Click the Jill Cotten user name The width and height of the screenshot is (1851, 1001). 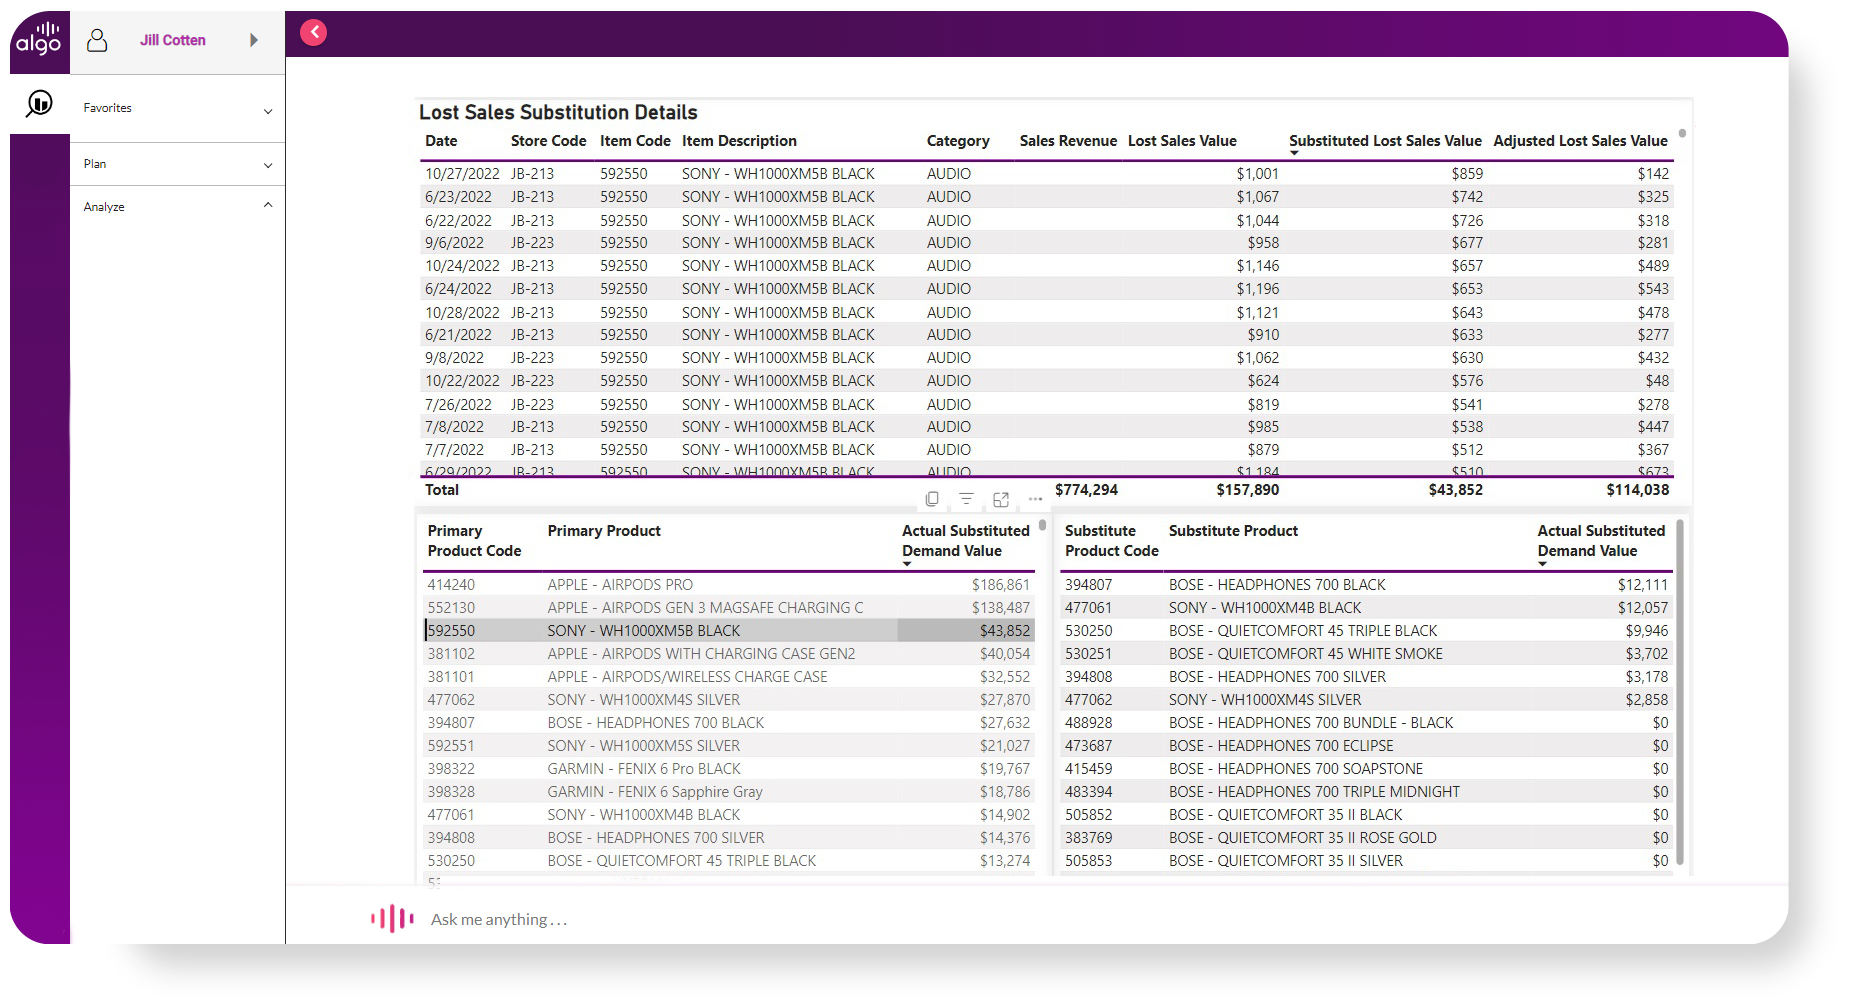[x=173, y=40]
